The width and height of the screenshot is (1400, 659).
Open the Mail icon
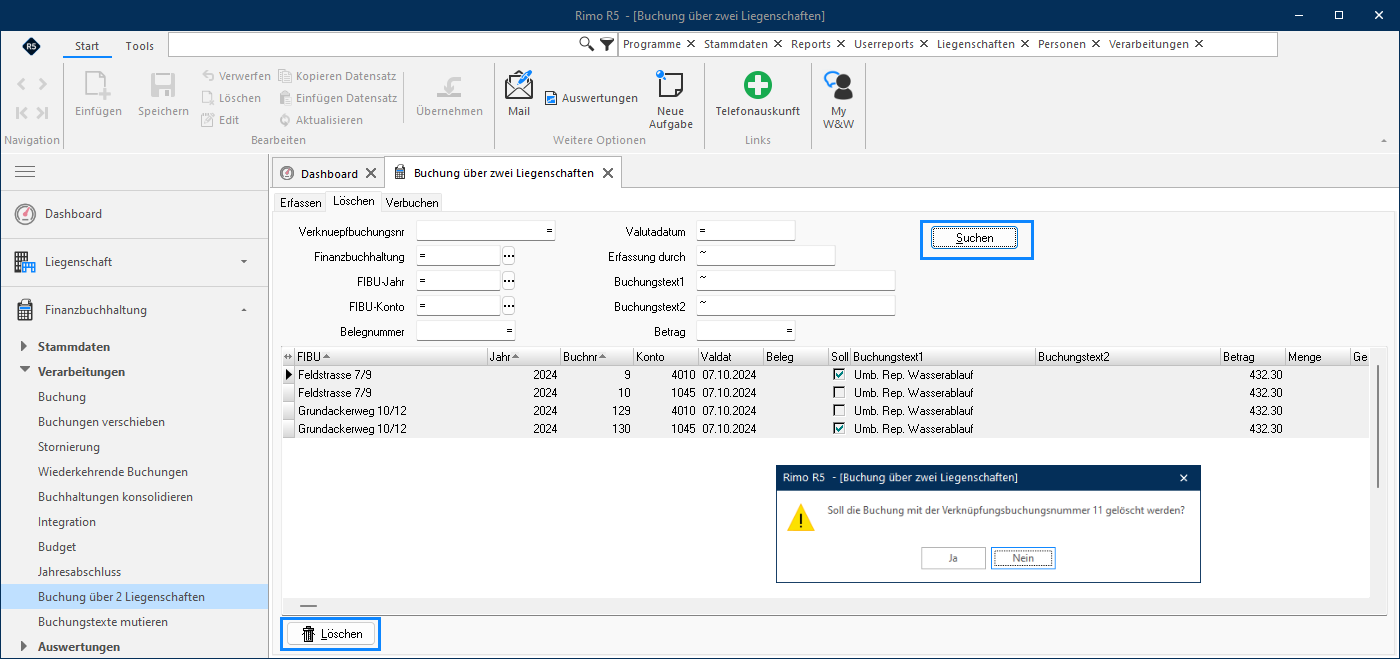[x=519, y=85]
